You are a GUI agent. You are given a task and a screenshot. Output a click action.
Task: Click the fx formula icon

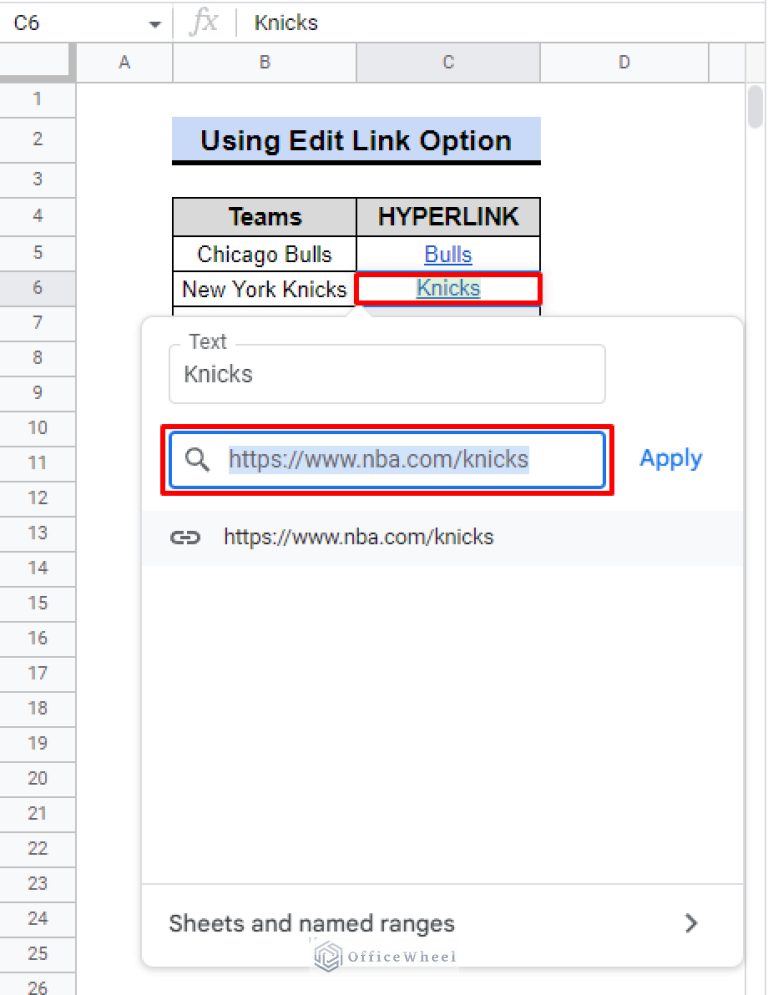204,22
